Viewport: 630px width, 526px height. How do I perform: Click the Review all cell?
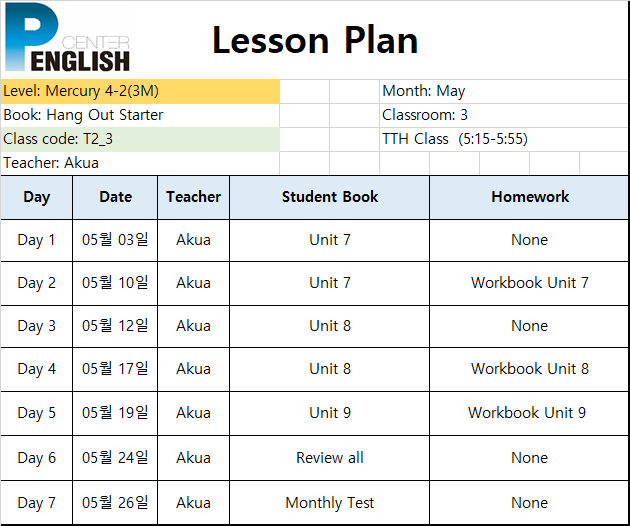pyautogui.click(x=329, y=458)
